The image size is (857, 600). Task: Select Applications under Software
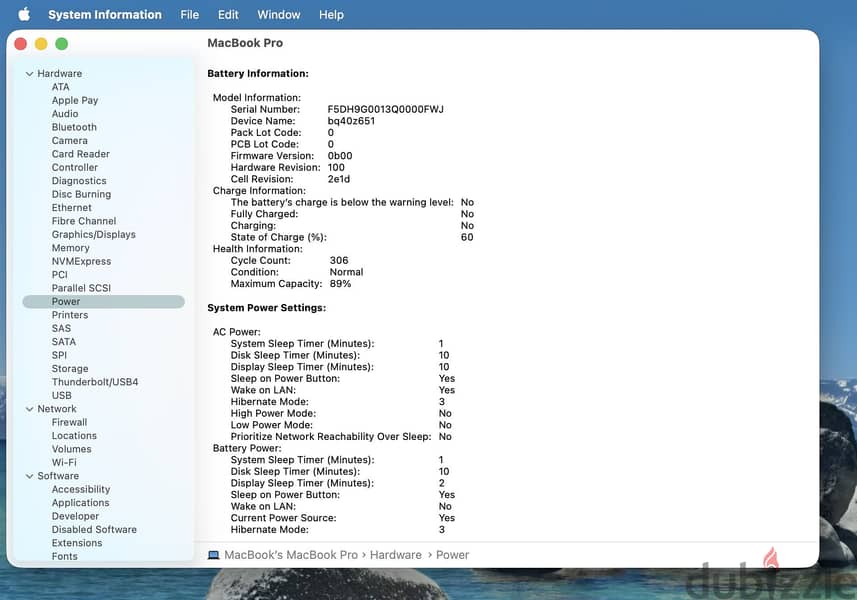(x=80, y=503)
